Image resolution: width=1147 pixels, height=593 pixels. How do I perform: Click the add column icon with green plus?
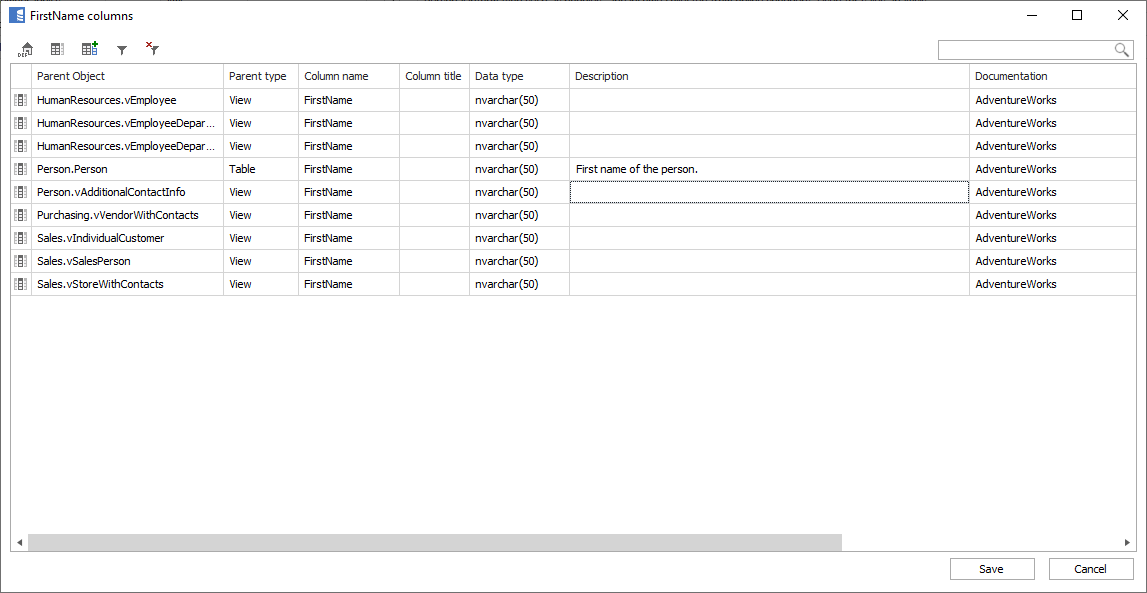pos(89,49)
